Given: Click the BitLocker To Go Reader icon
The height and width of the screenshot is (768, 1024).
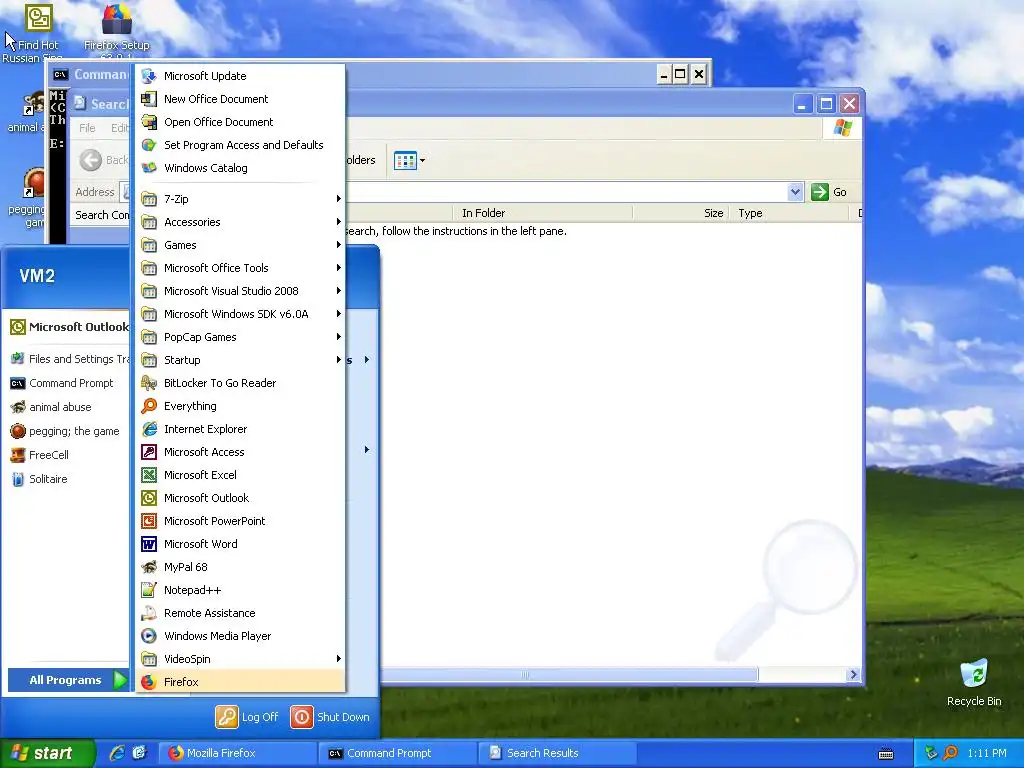Looking at the screenshot, I should (x=149, y=383).
